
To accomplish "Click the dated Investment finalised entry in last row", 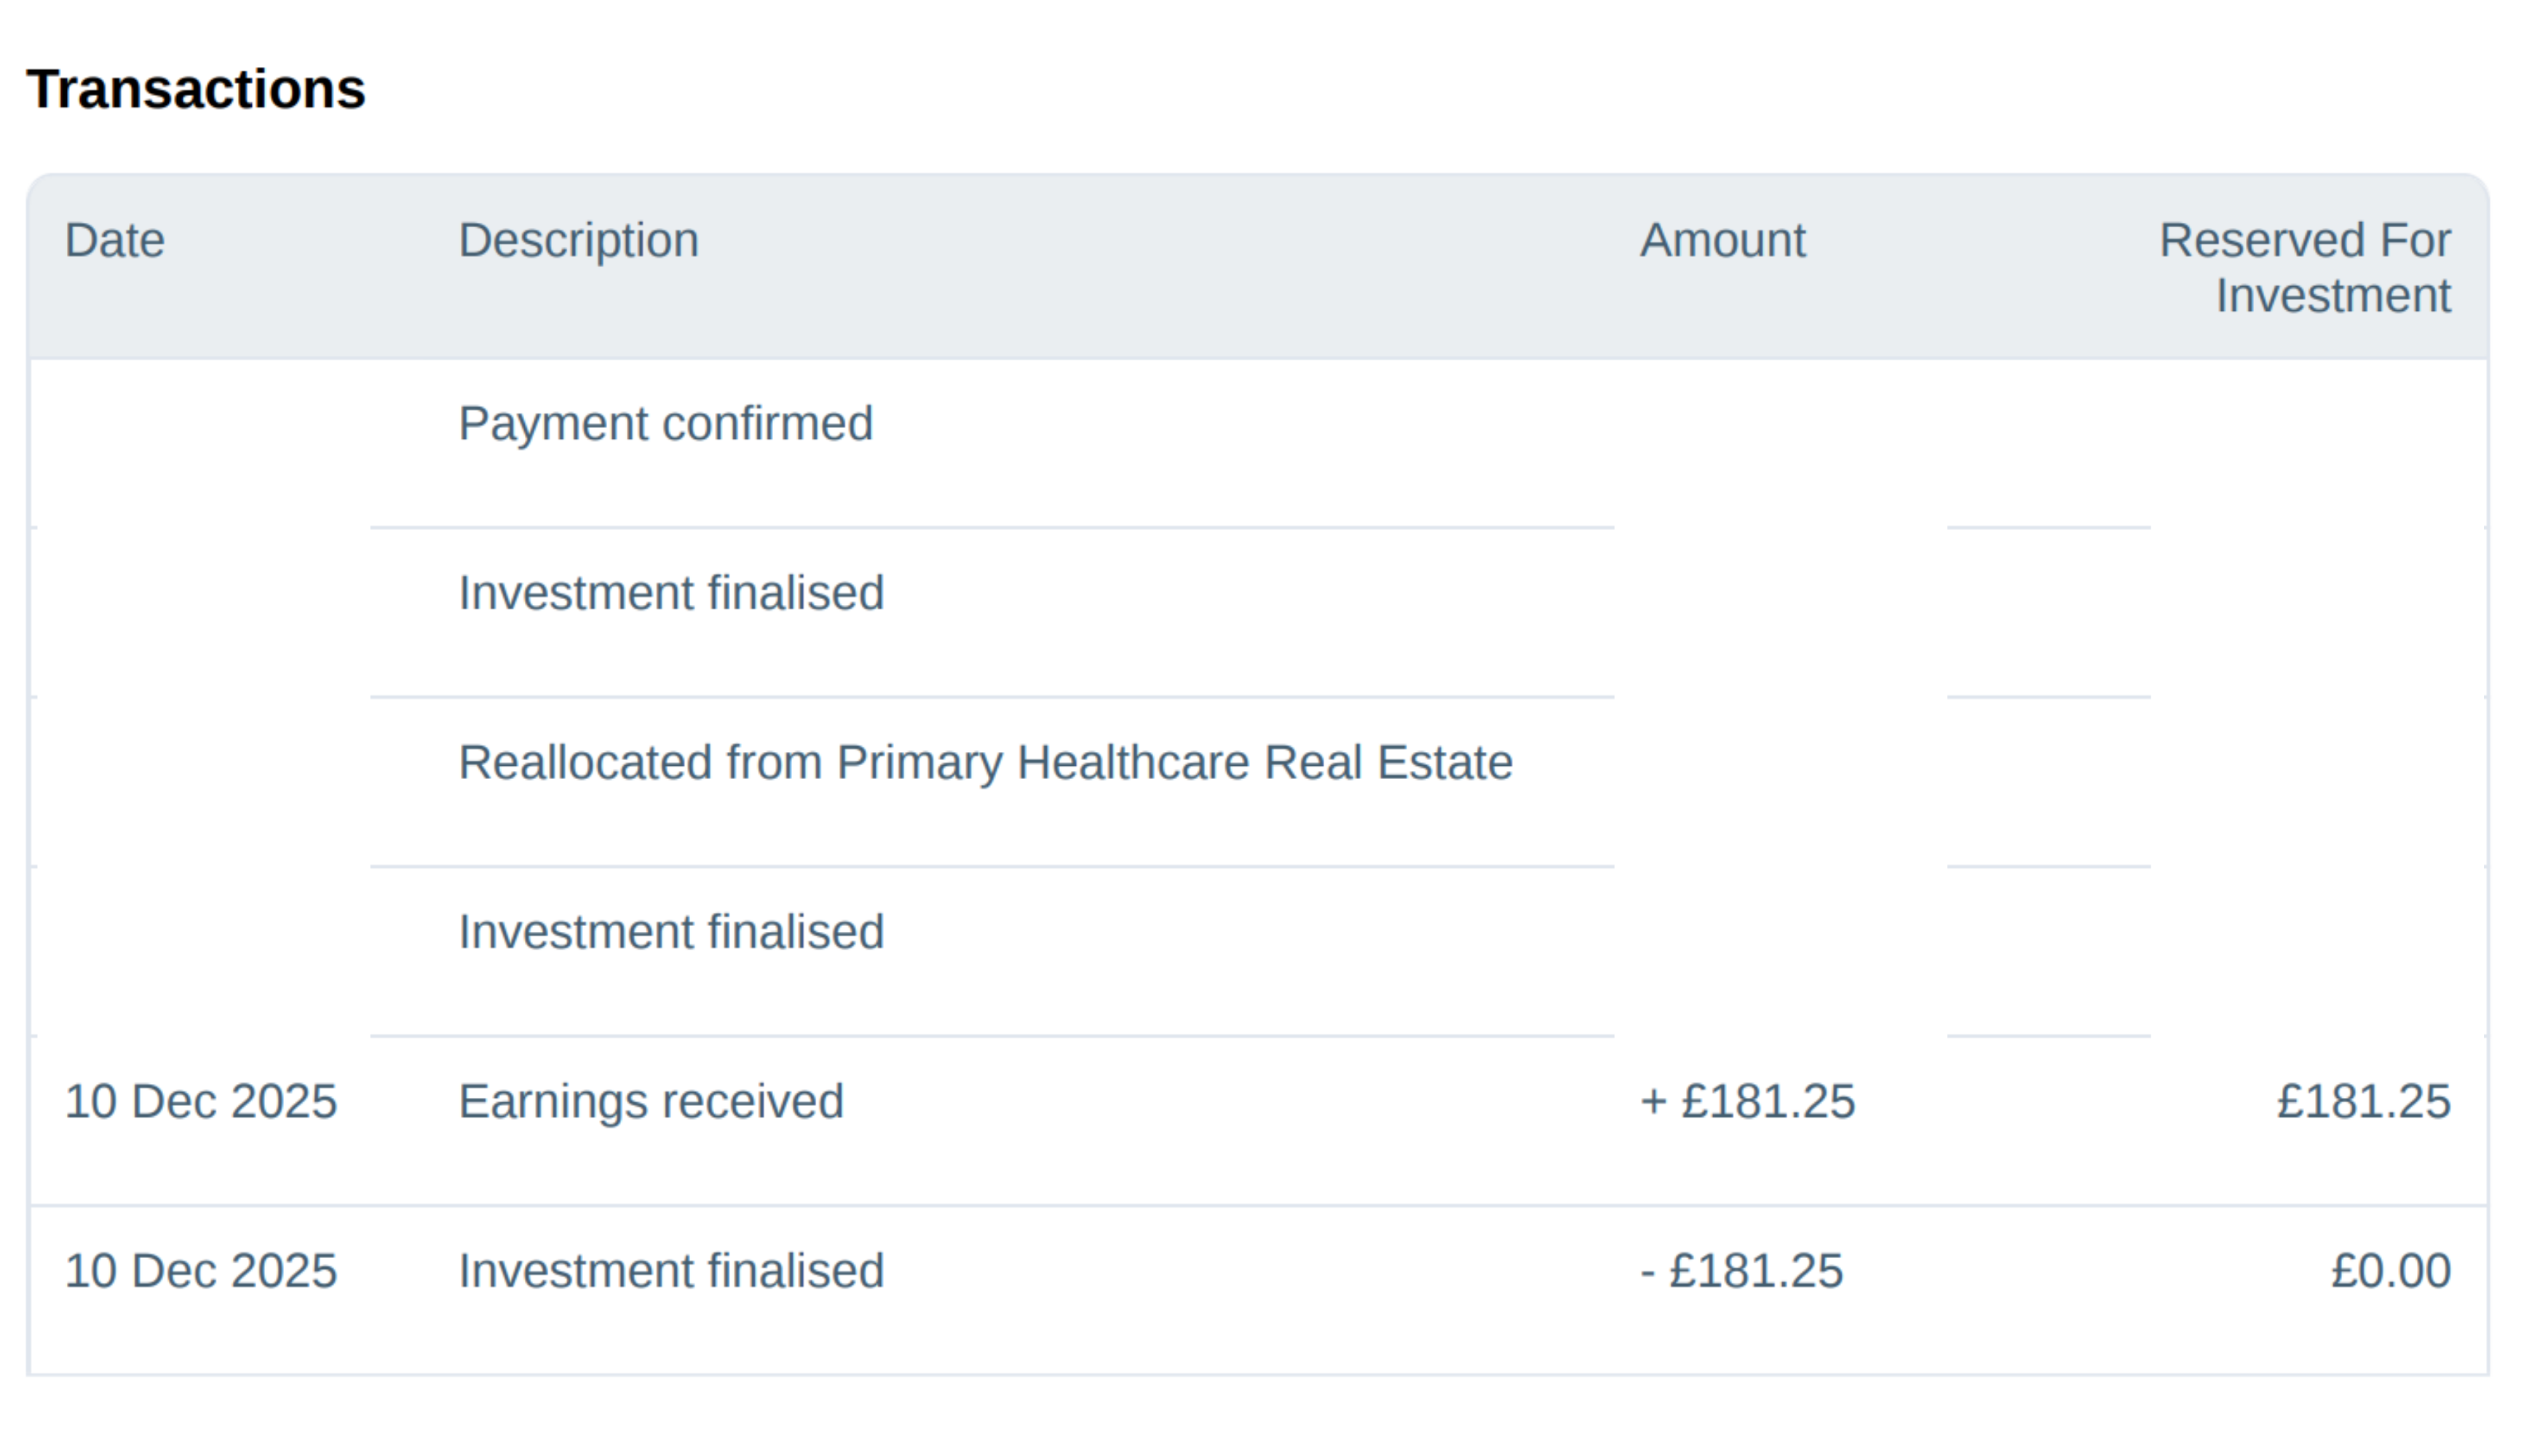I will tap(671, 1271).
